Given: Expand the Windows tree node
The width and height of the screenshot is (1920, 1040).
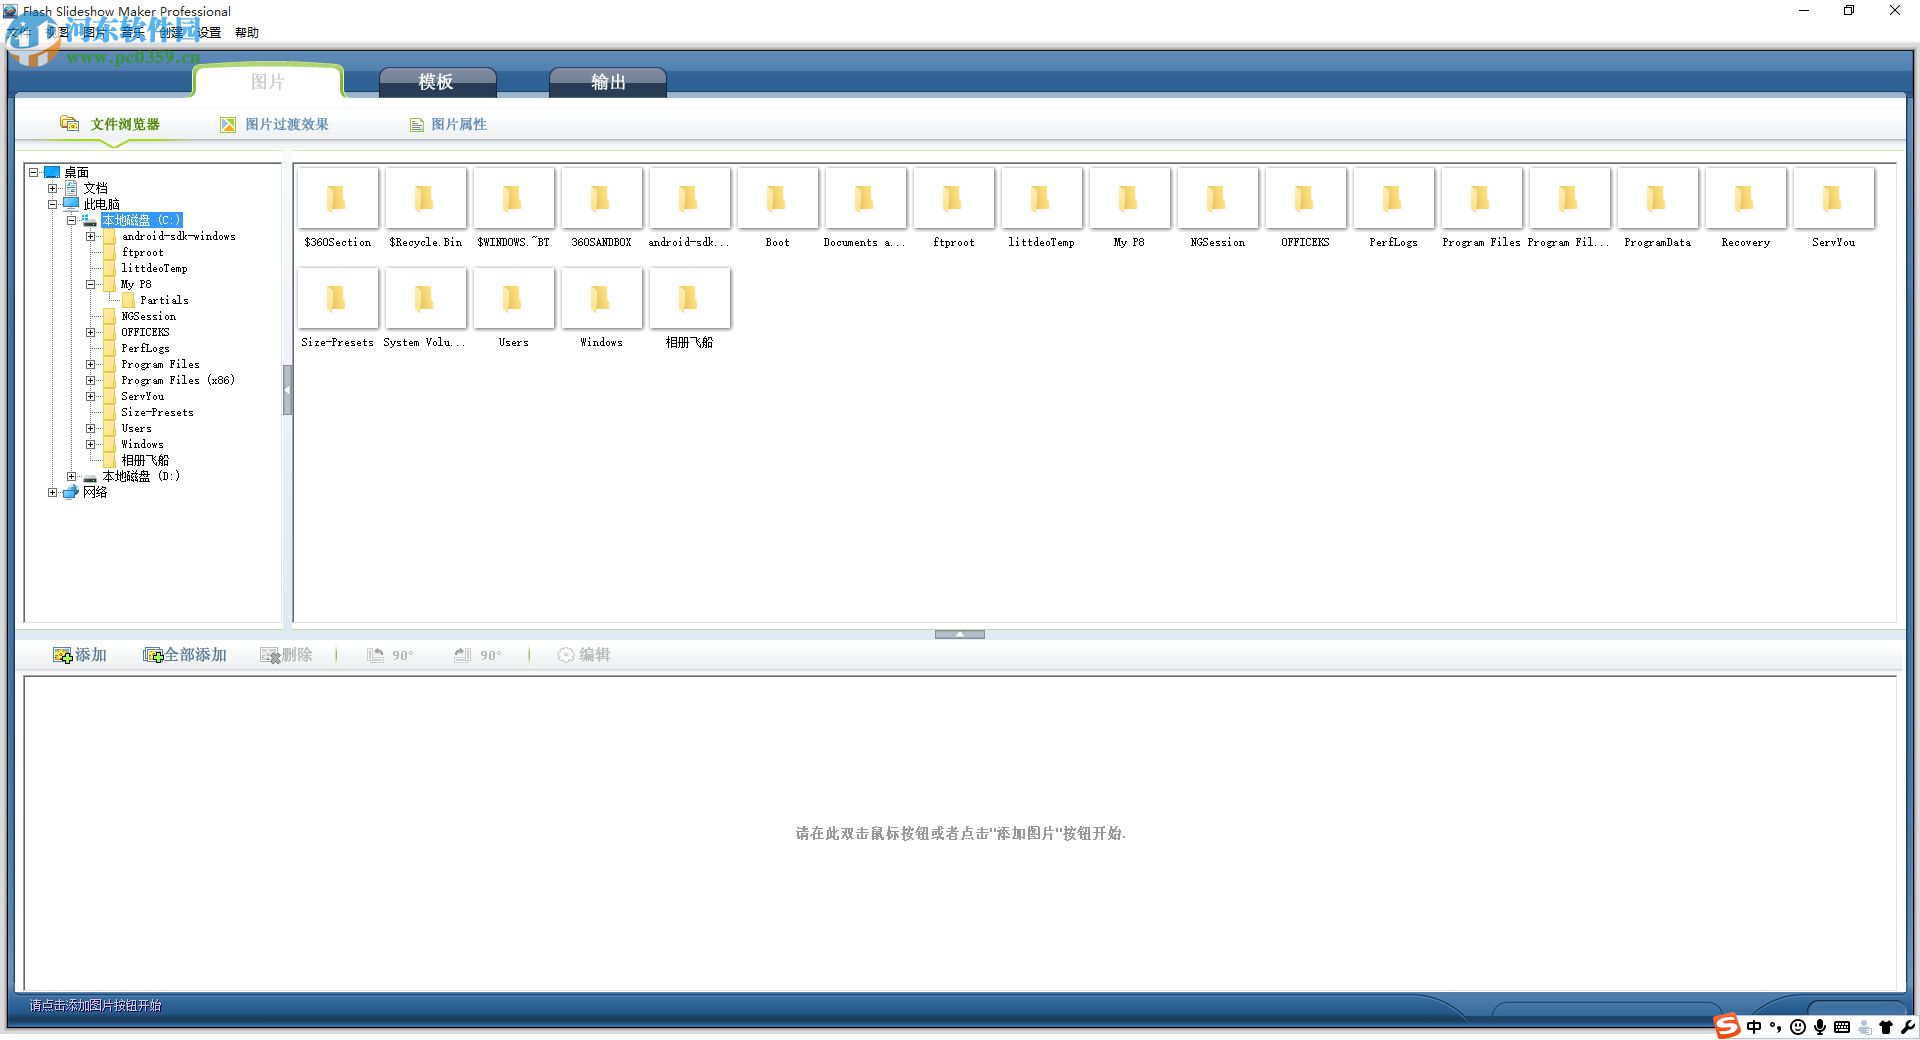Looking at the screenshot, I should click(91, 444).
